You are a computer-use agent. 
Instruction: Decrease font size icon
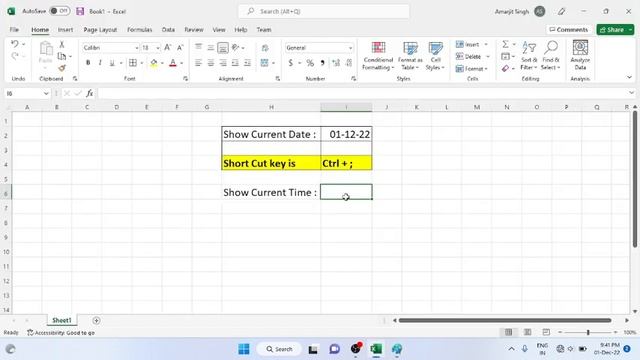pyautogui.click(x=180, y=48)
